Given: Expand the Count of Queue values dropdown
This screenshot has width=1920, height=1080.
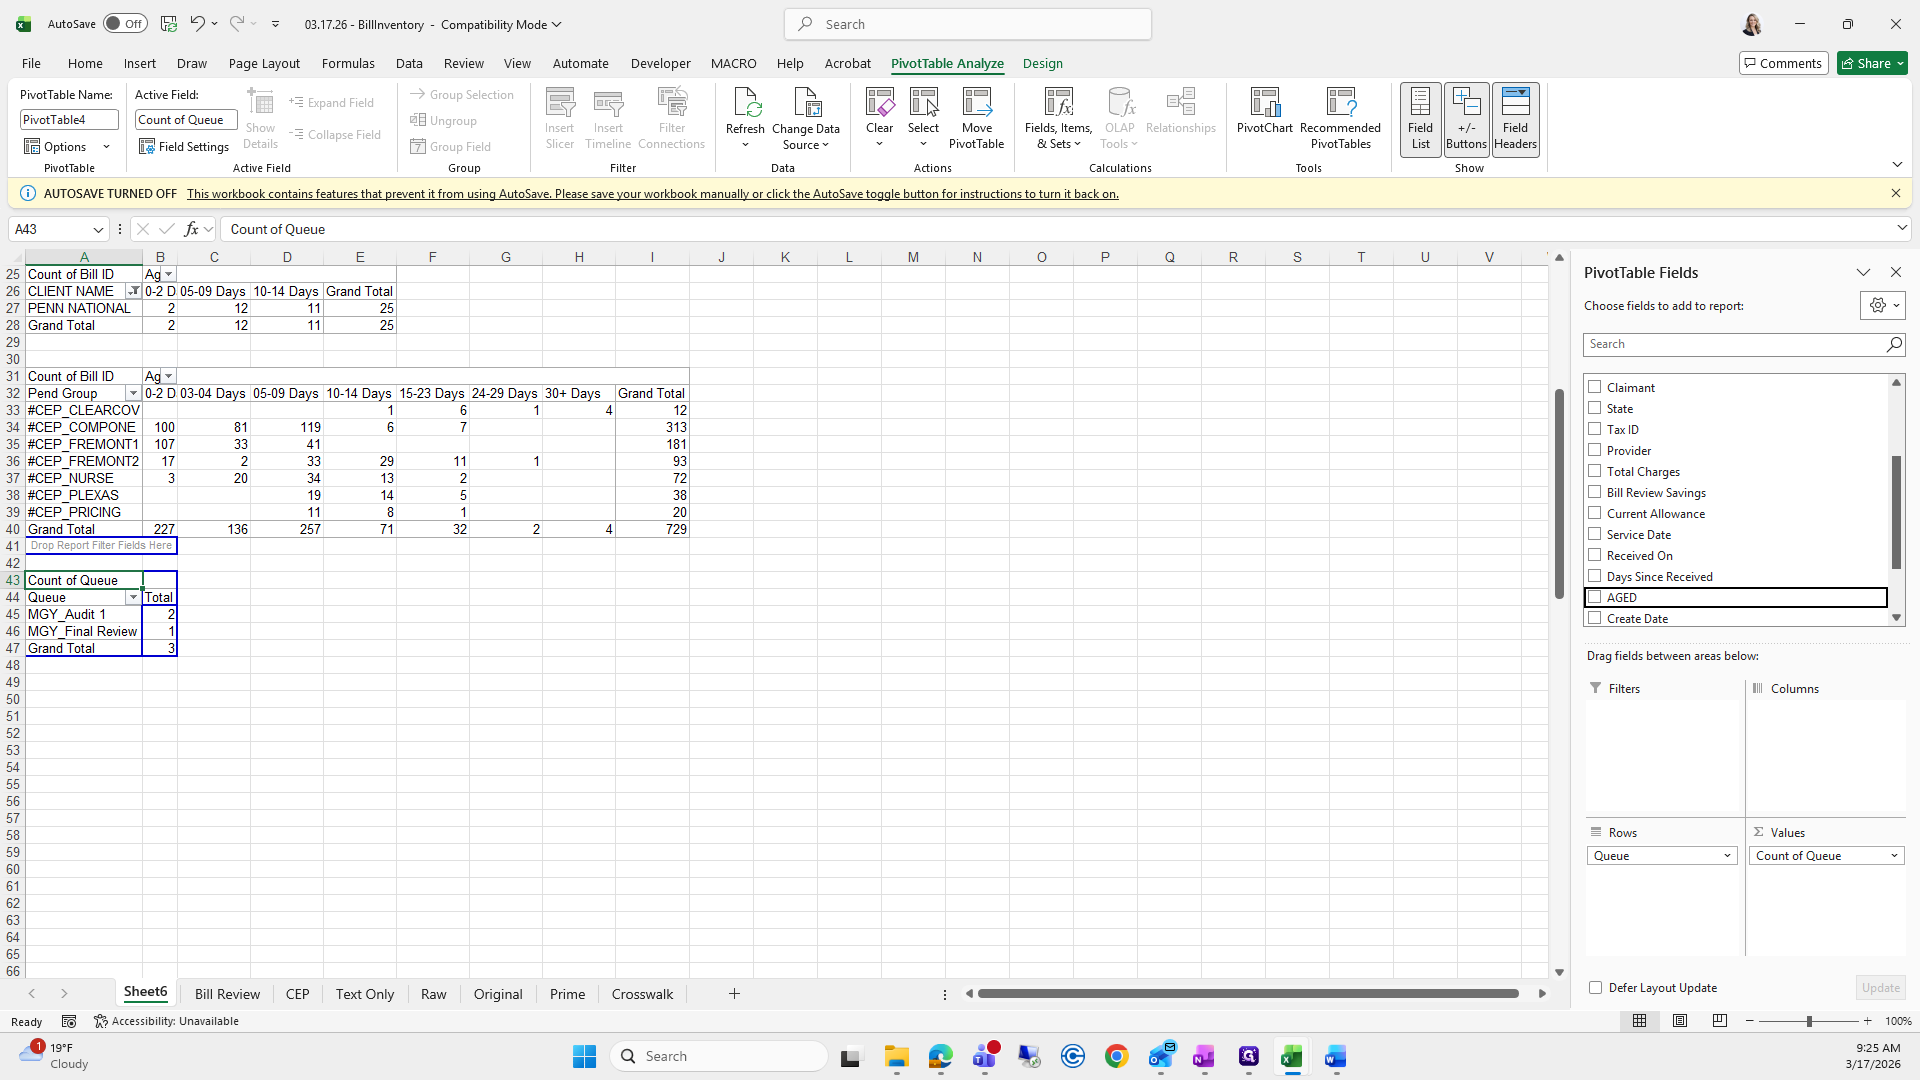Looking at the screenshot, I should (x=1893, y=856).
